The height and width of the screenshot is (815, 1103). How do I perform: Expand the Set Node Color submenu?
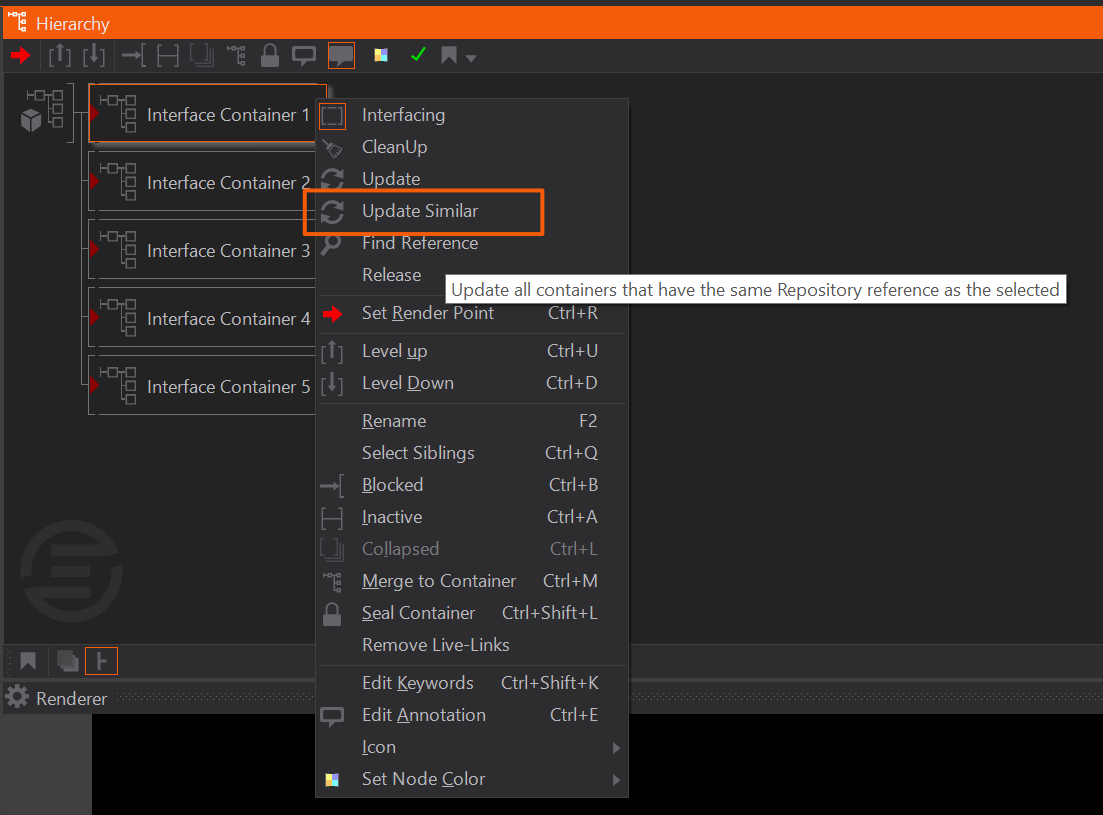[x=471, y=779]
